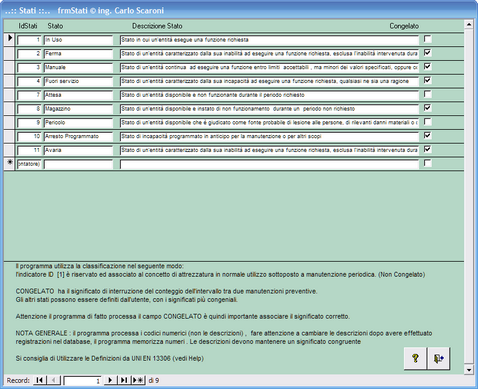The width and height of the screenshot is (478, 389).
Task: Click empty Descrizione field in new row
Action: pyautogui.click(x=269, y=164)
